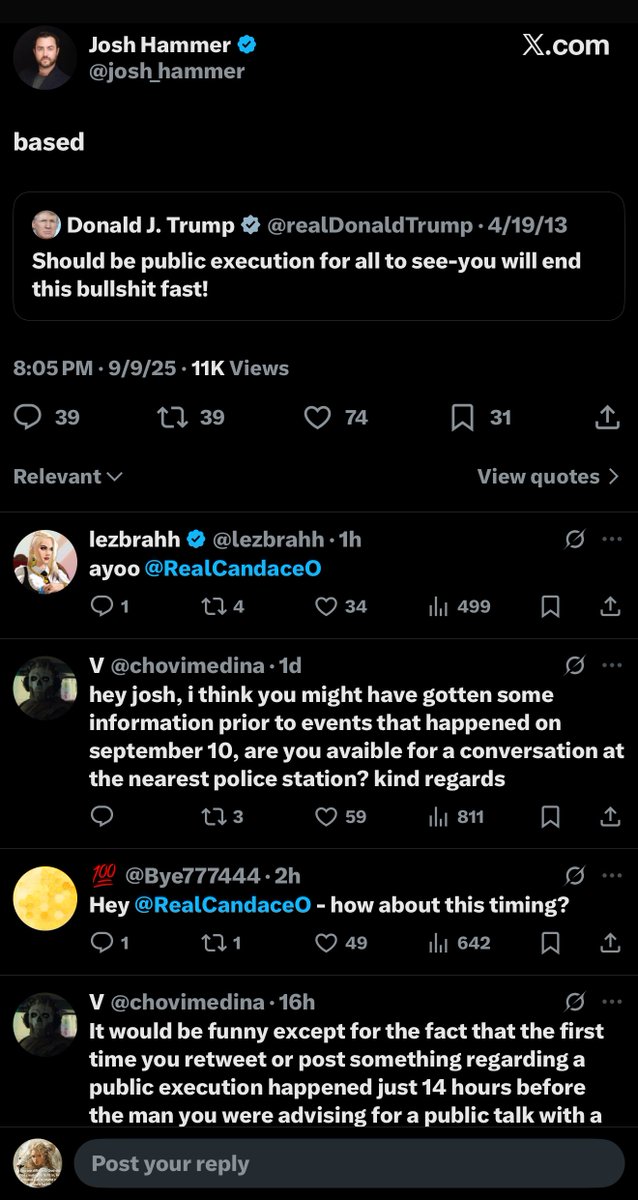This screenshot has height=1200, width=638.
Task: Bookmark Josh Hammer's main post
Action: tap(462, 417)
